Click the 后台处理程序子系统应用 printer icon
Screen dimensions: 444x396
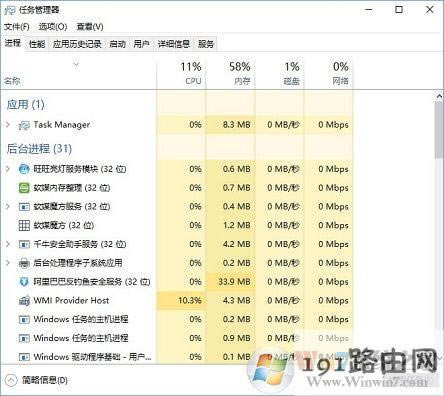(24, 263)
